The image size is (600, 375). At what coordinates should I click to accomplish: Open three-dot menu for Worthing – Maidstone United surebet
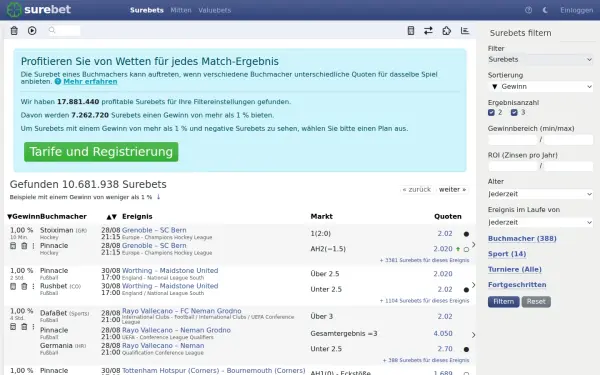tap(33, 286)
